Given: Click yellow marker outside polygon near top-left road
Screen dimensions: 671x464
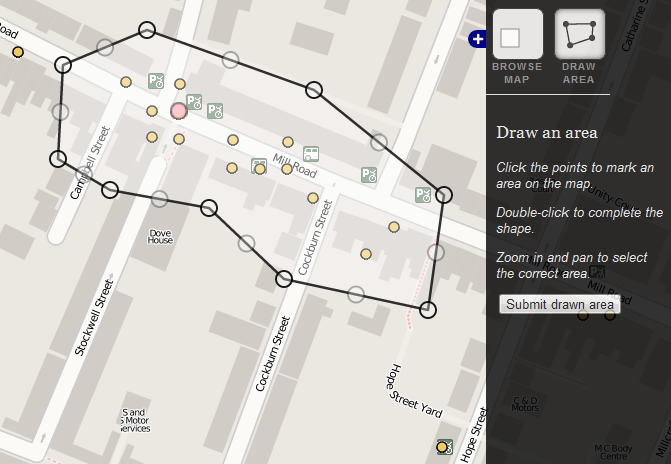Looking at the screenshot, I should point(18,52).
